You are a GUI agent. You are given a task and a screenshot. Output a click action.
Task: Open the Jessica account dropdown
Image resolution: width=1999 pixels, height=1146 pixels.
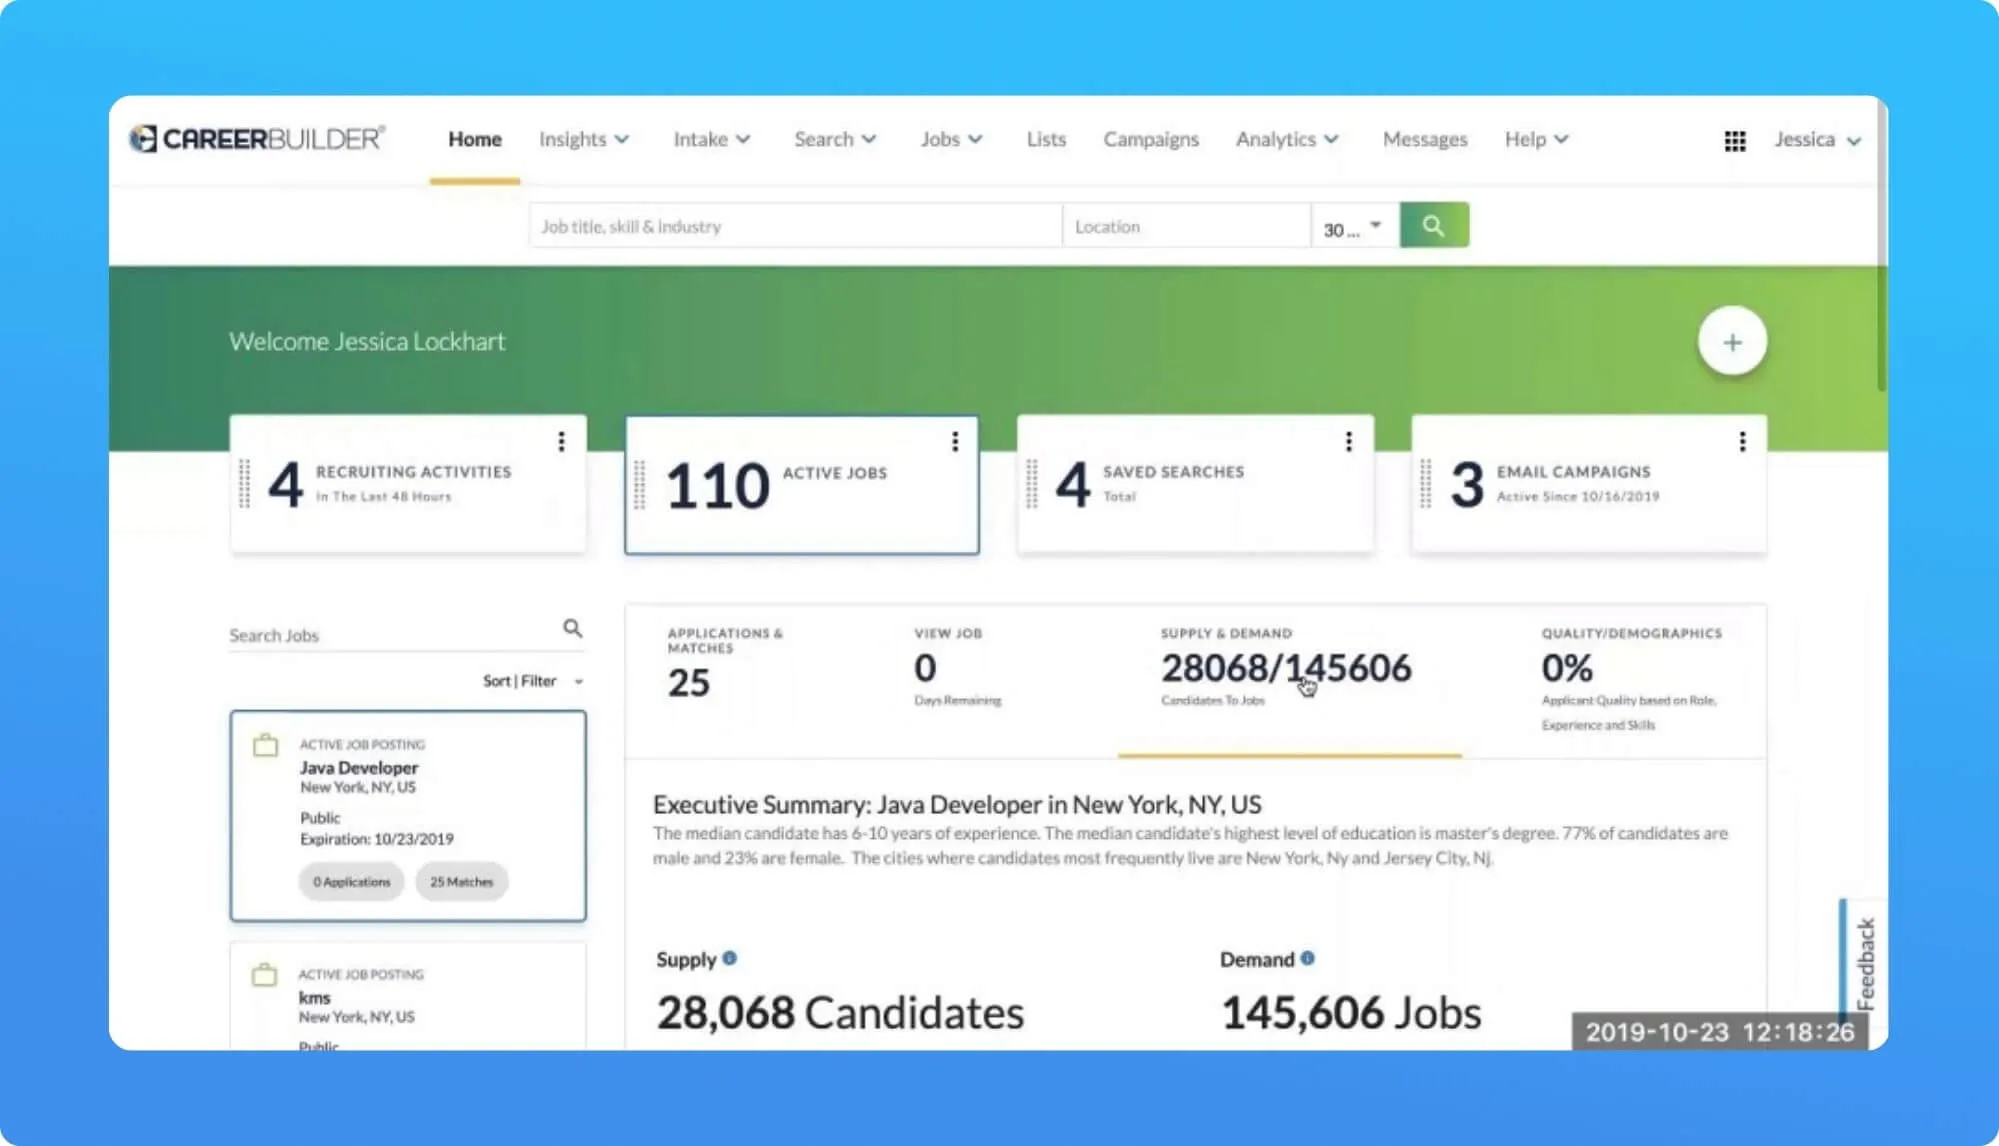[1817, 140]
